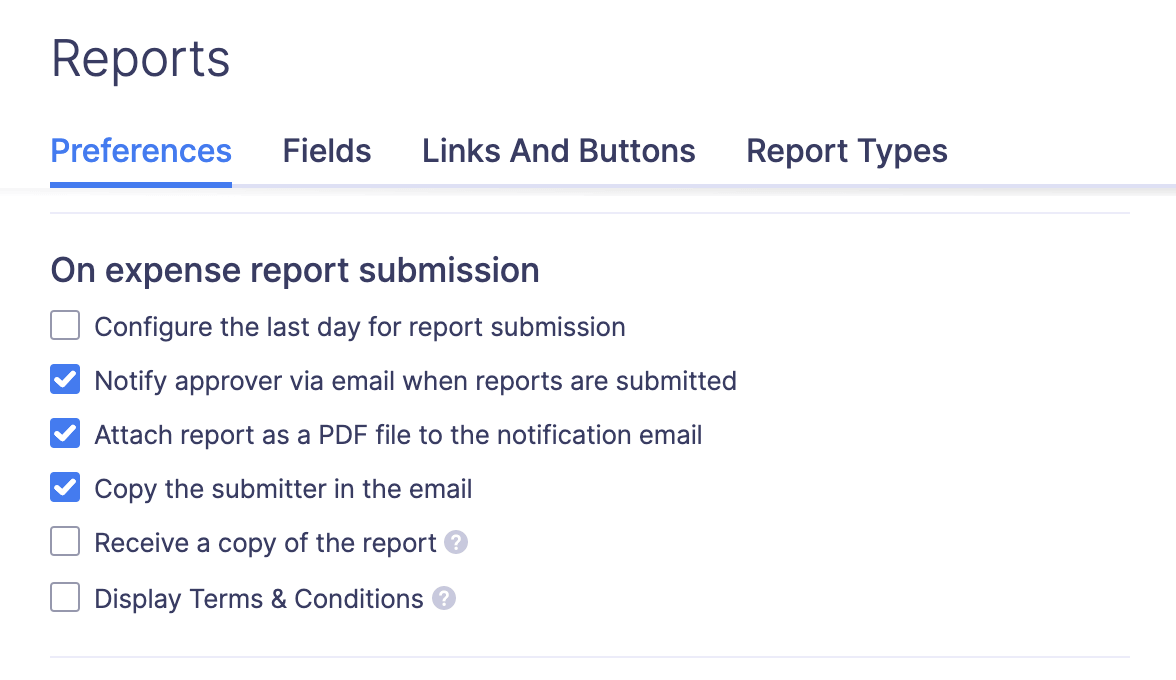Click the "Display Terms & Conditions" label text

tap(259, 599)
